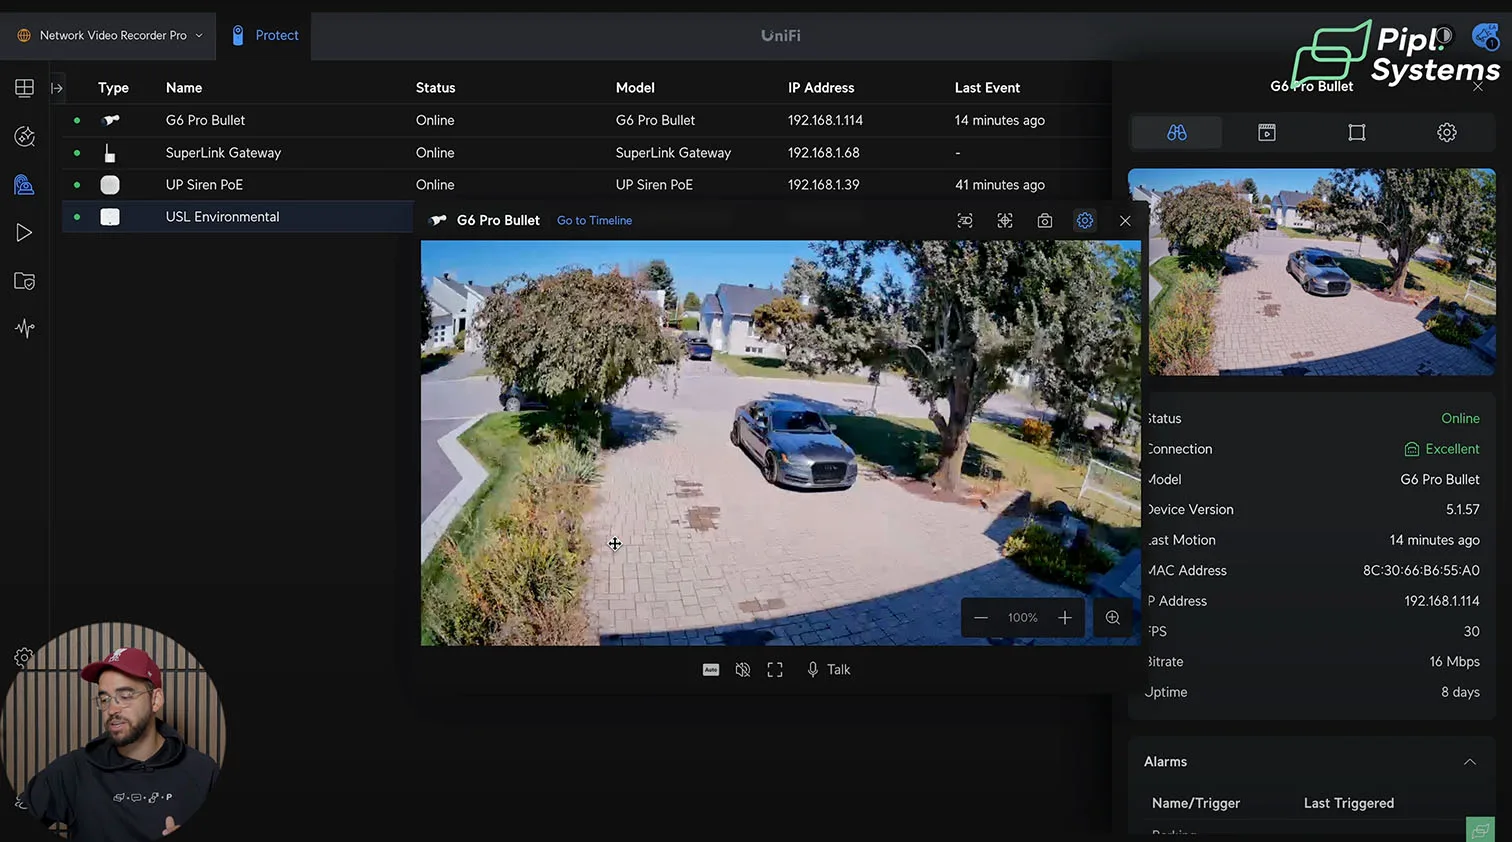Click the Name/Trigger column in Alarms
1512x842 pixels.
click(1195, 803)
